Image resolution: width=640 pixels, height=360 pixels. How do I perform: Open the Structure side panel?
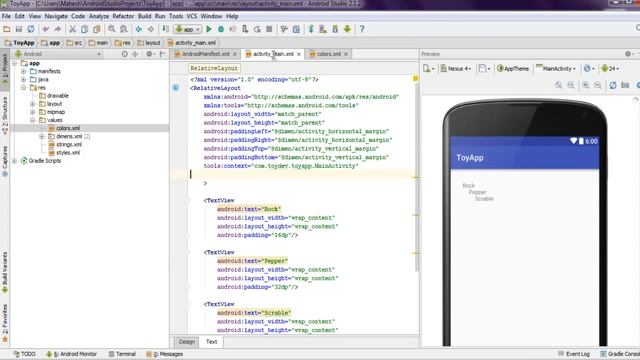(5, 116)
